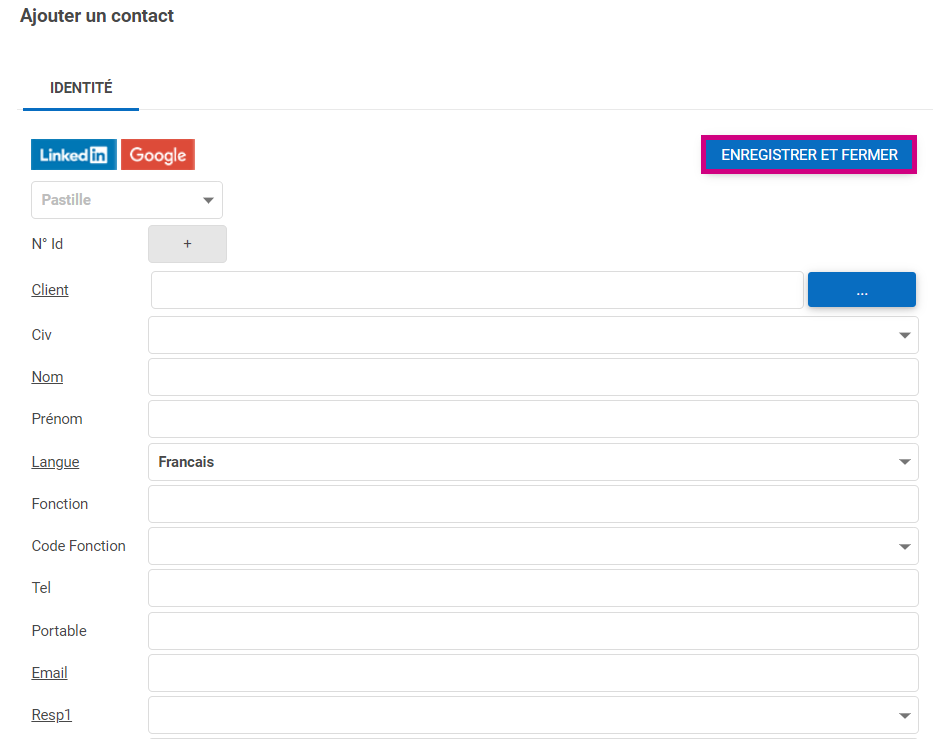Viewport: 933px width, 741px height.
Task: Click the Google import icon
Action: [158, 155]
